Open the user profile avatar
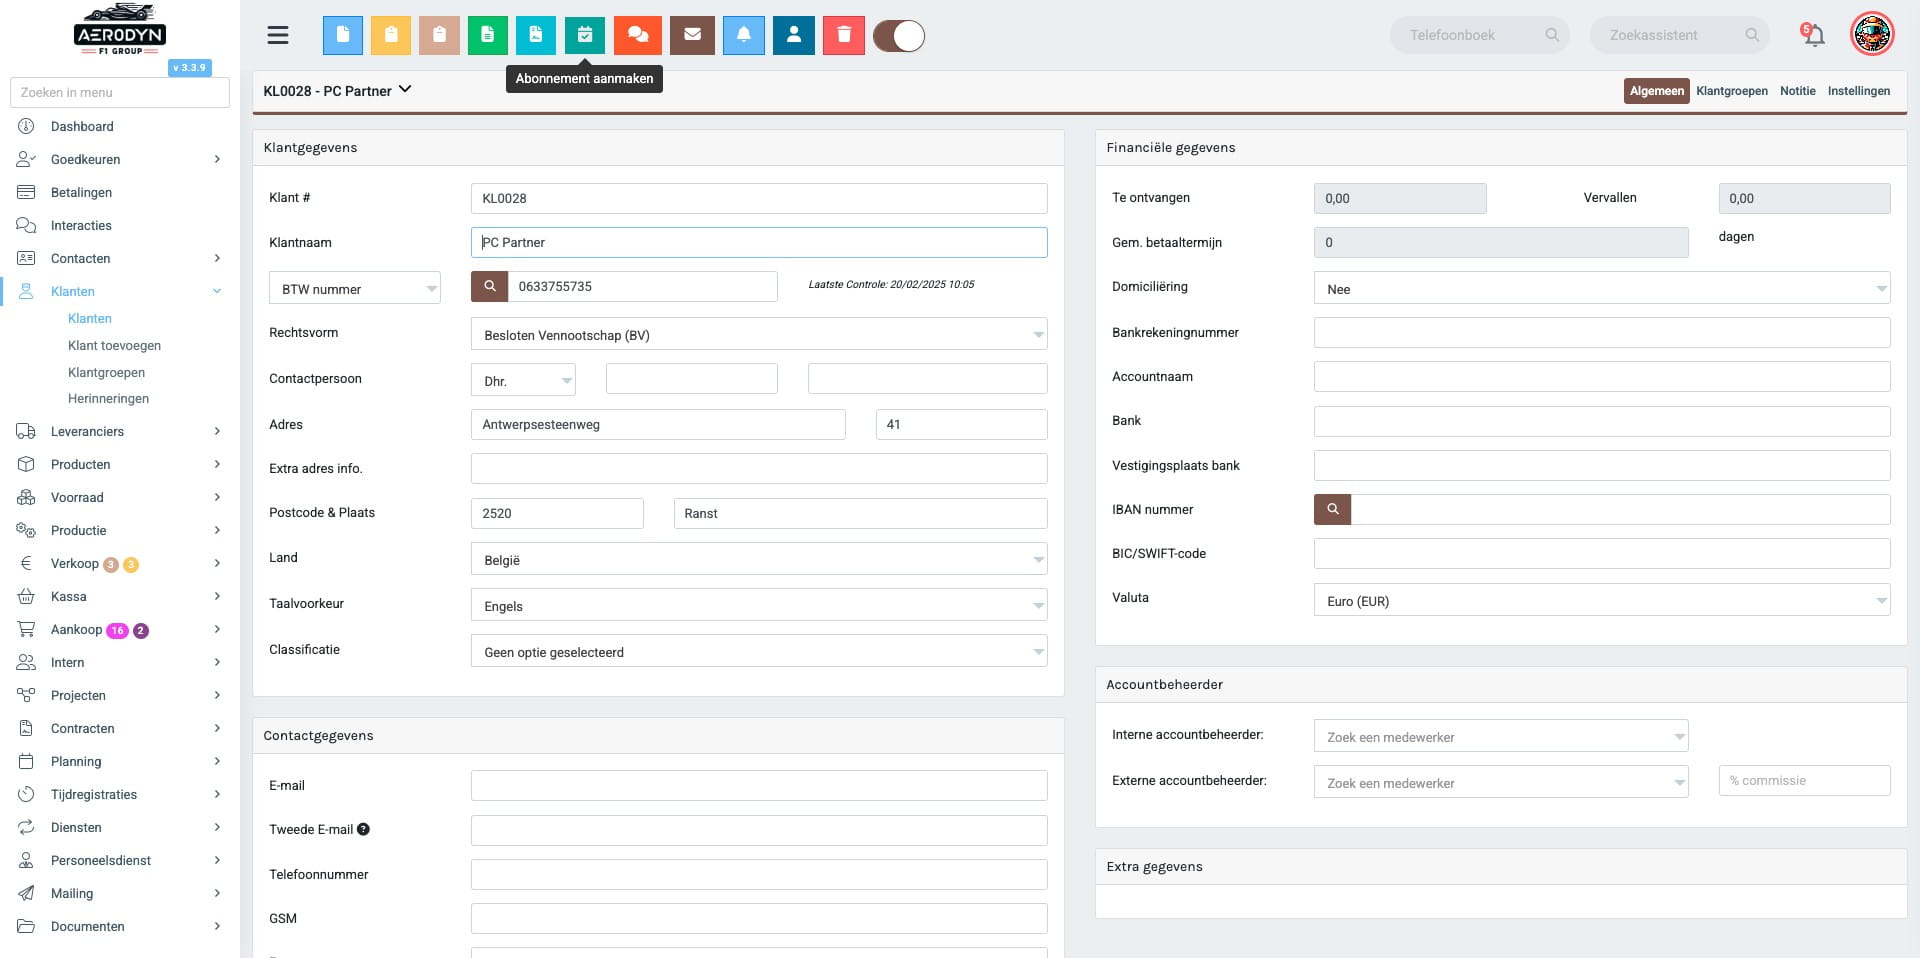1920x958 pixels. 1872,35
